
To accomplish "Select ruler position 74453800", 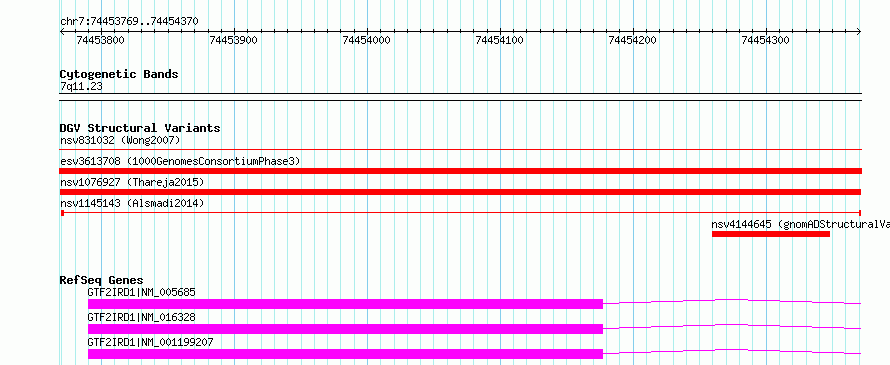I will click(x=100, y=40).
